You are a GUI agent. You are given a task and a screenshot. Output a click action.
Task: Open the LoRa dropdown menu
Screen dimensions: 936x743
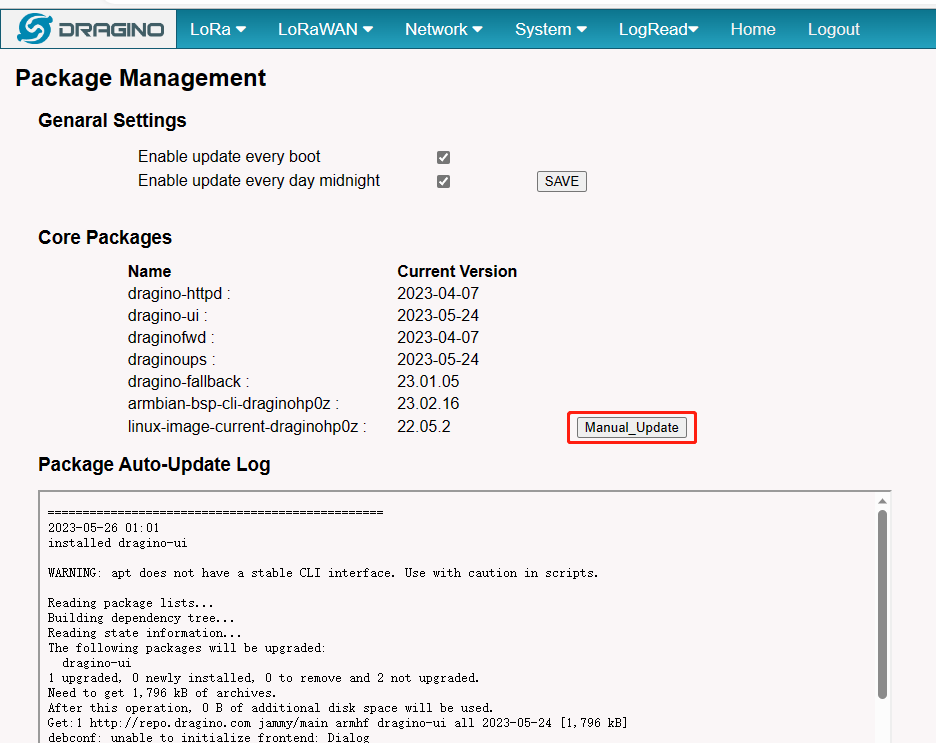click(218, 29)
